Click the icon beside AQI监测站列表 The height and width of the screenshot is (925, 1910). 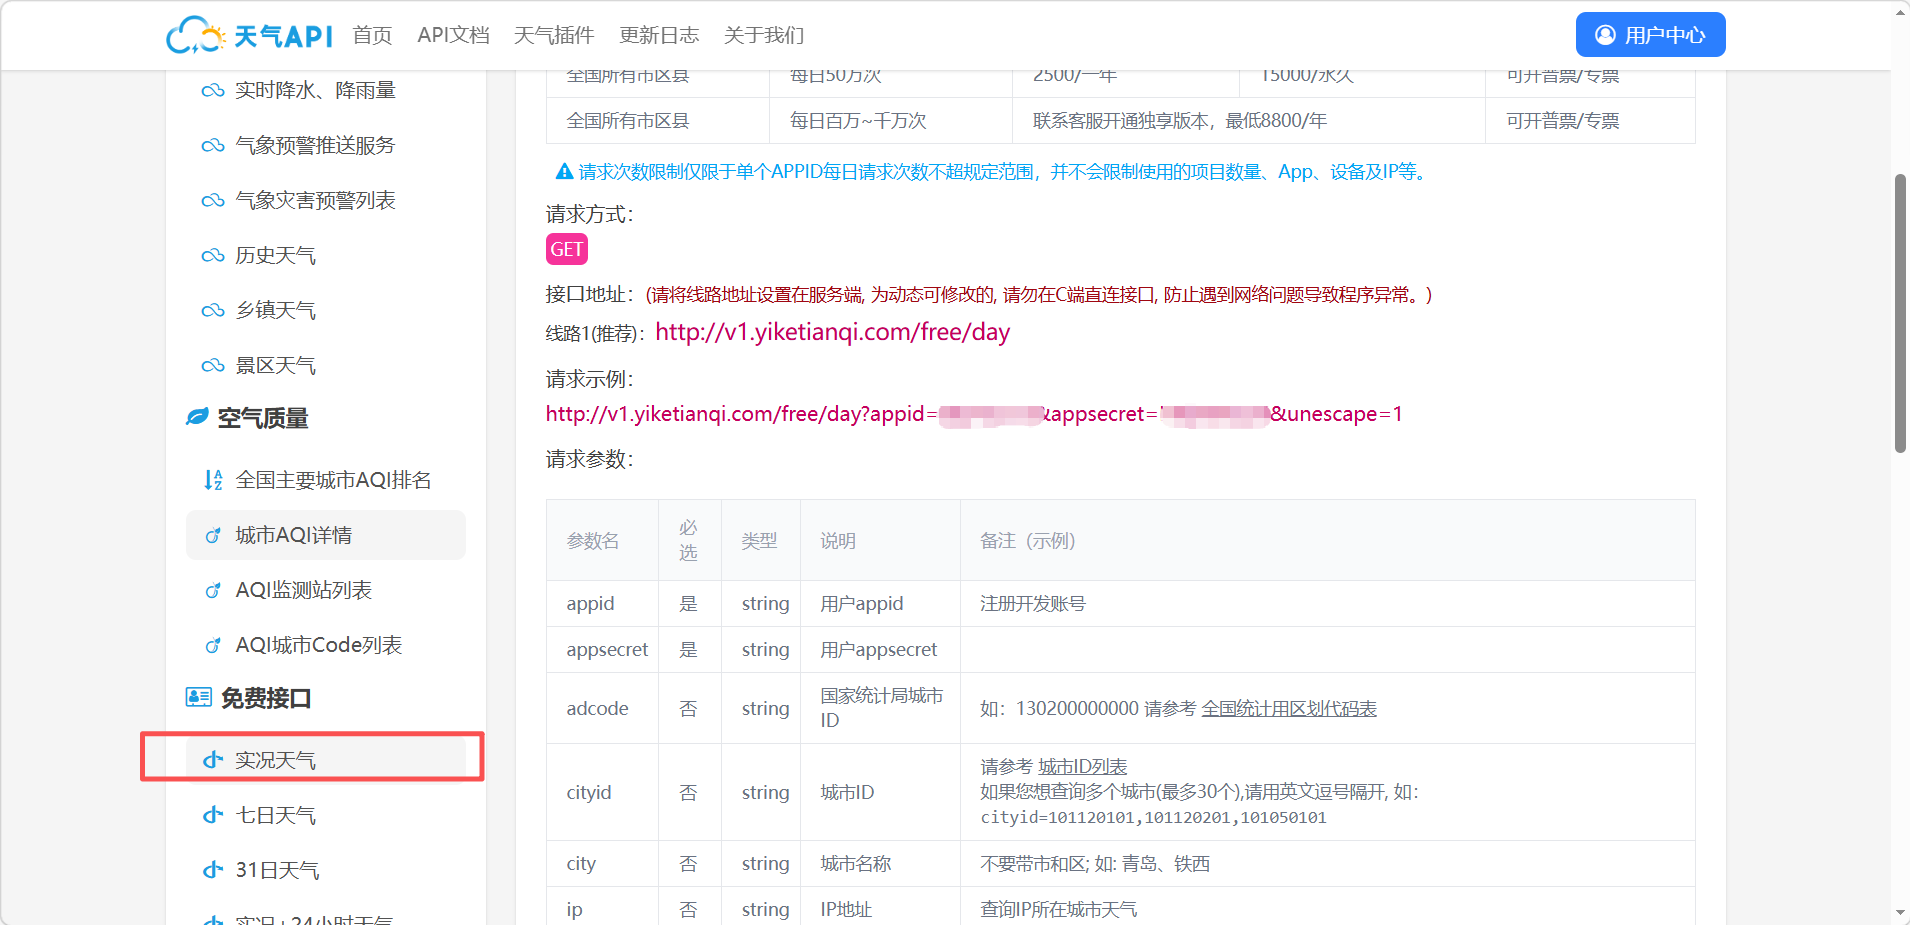click(213, 591)
